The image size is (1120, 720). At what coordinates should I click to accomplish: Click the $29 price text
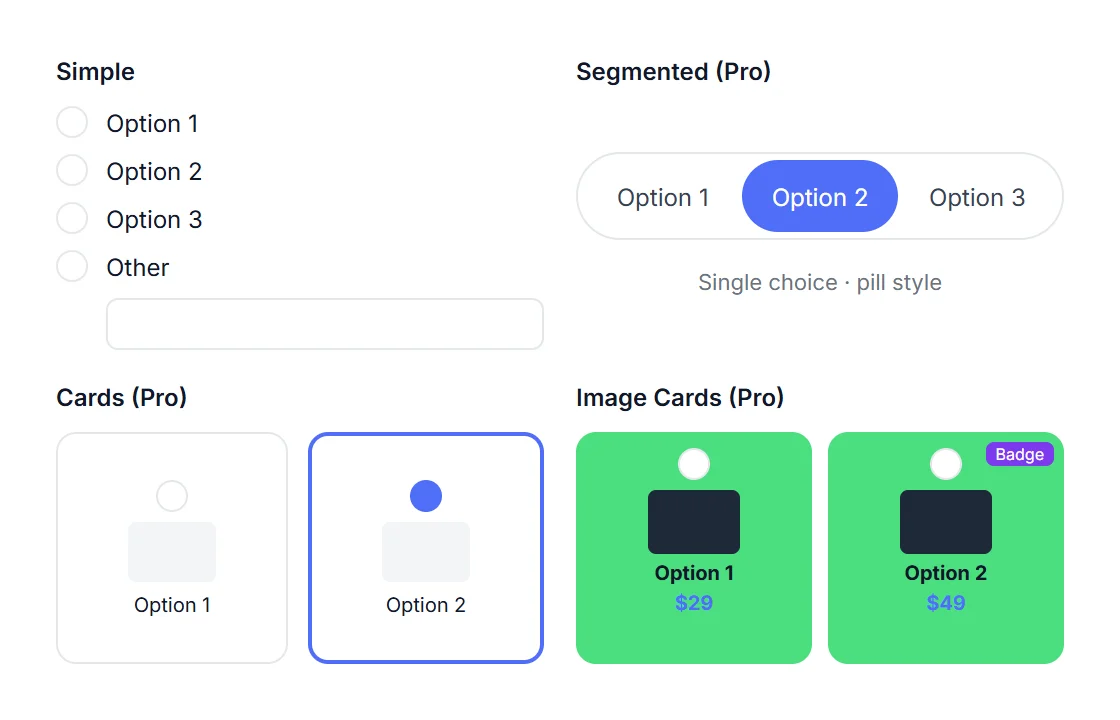point(694,603)
